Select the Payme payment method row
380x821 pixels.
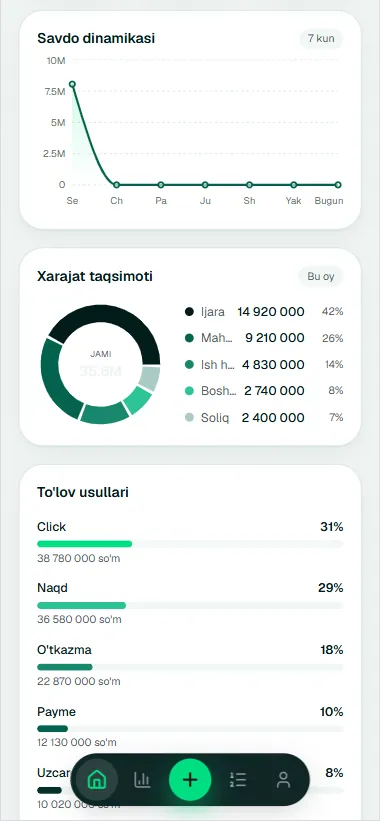click(x=190, y=727)
